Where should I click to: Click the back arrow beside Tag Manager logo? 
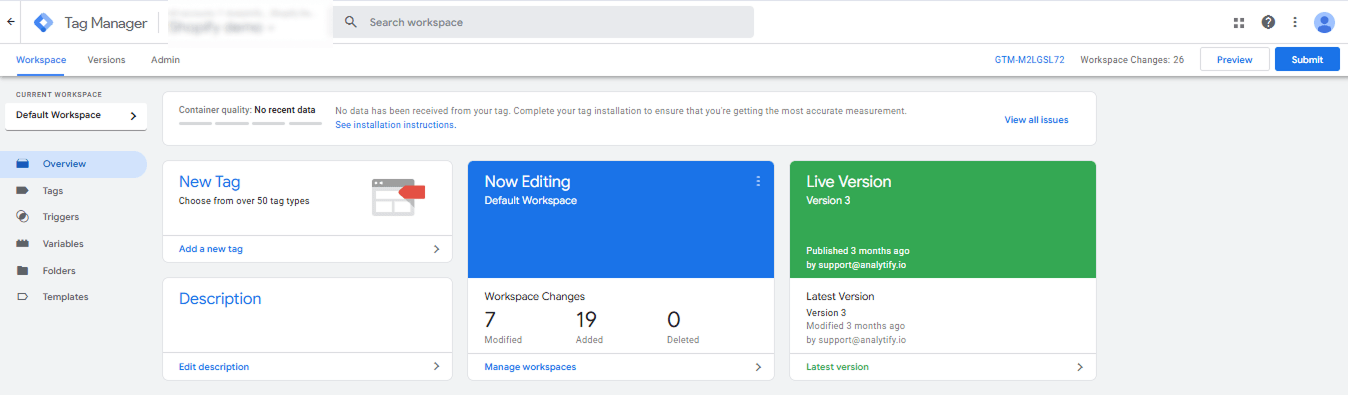point(10,21)
